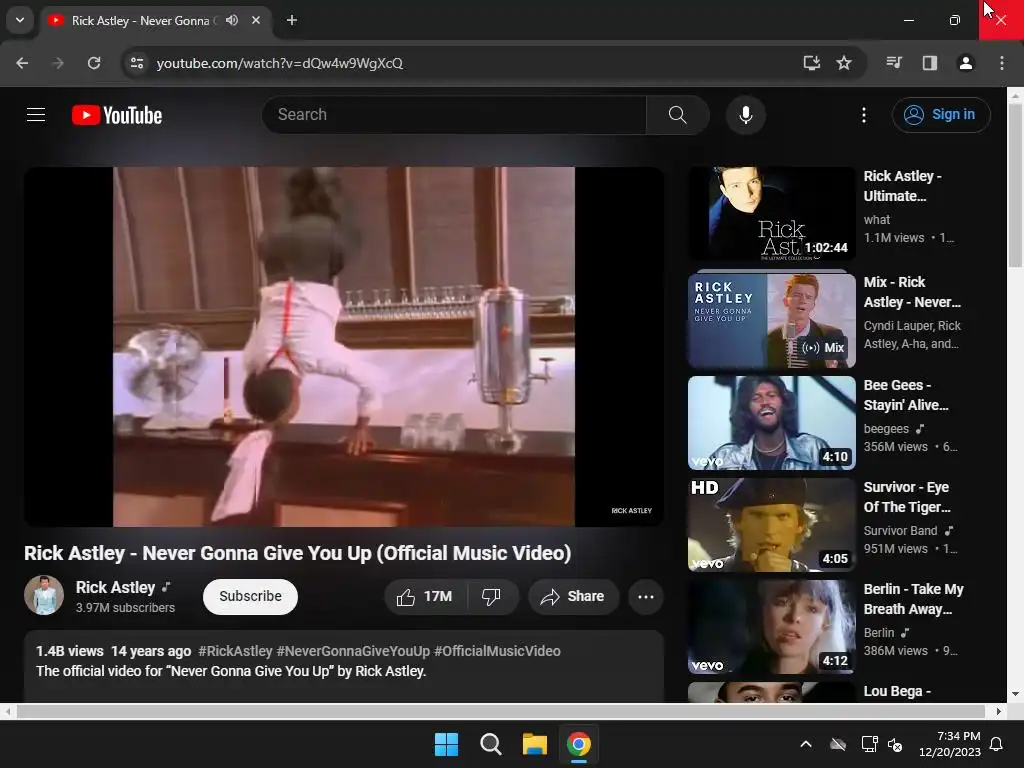Open YouTube settings three-dot menu
Image resolution: width=1024 pixels, height=768 pixels.
coord(863,115)
